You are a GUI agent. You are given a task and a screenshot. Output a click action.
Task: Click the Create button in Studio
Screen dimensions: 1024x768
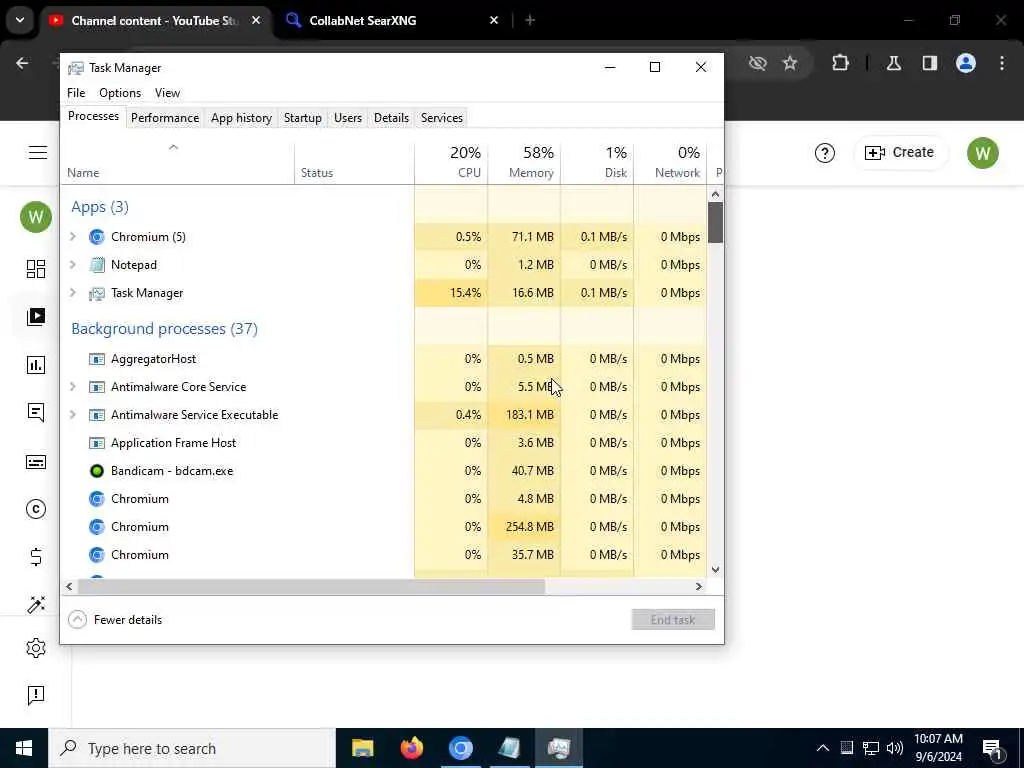pos(899,153)
